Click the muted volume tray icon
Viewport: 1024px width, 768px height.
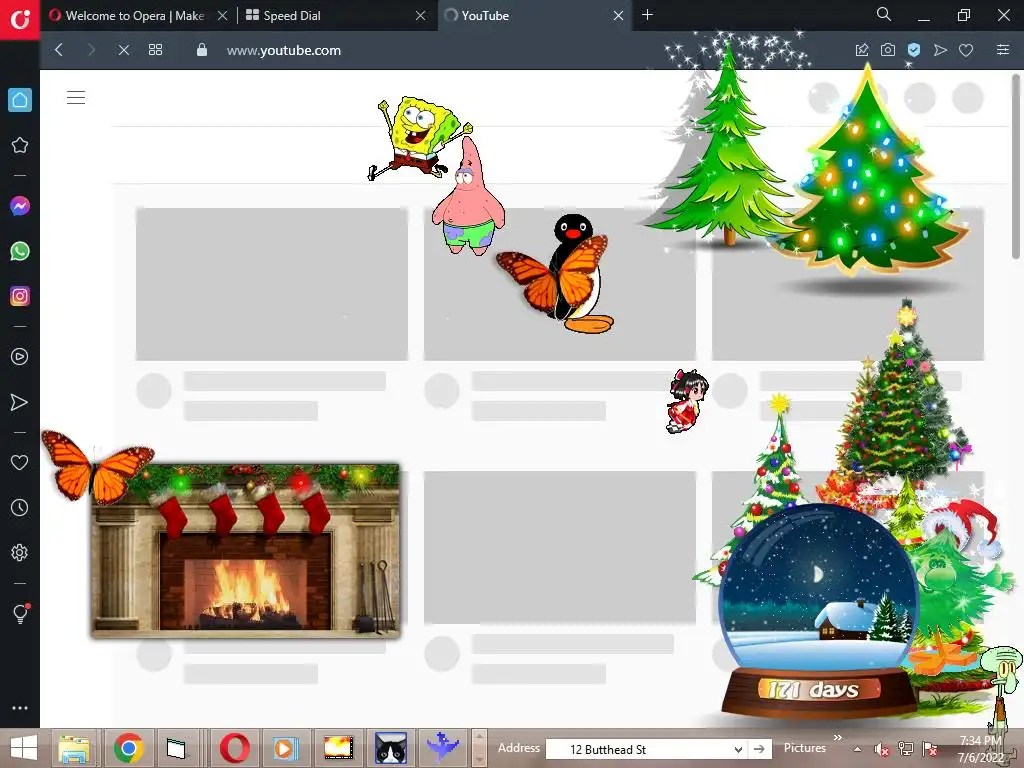[882, 749]
